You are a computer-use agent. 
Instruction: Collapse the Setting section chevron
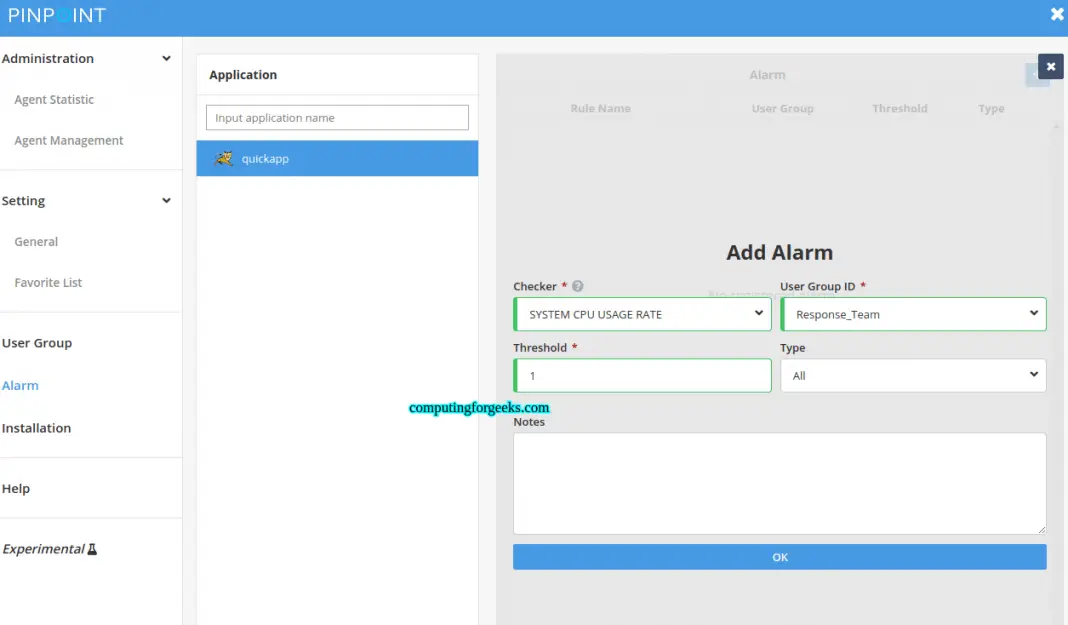165,200
